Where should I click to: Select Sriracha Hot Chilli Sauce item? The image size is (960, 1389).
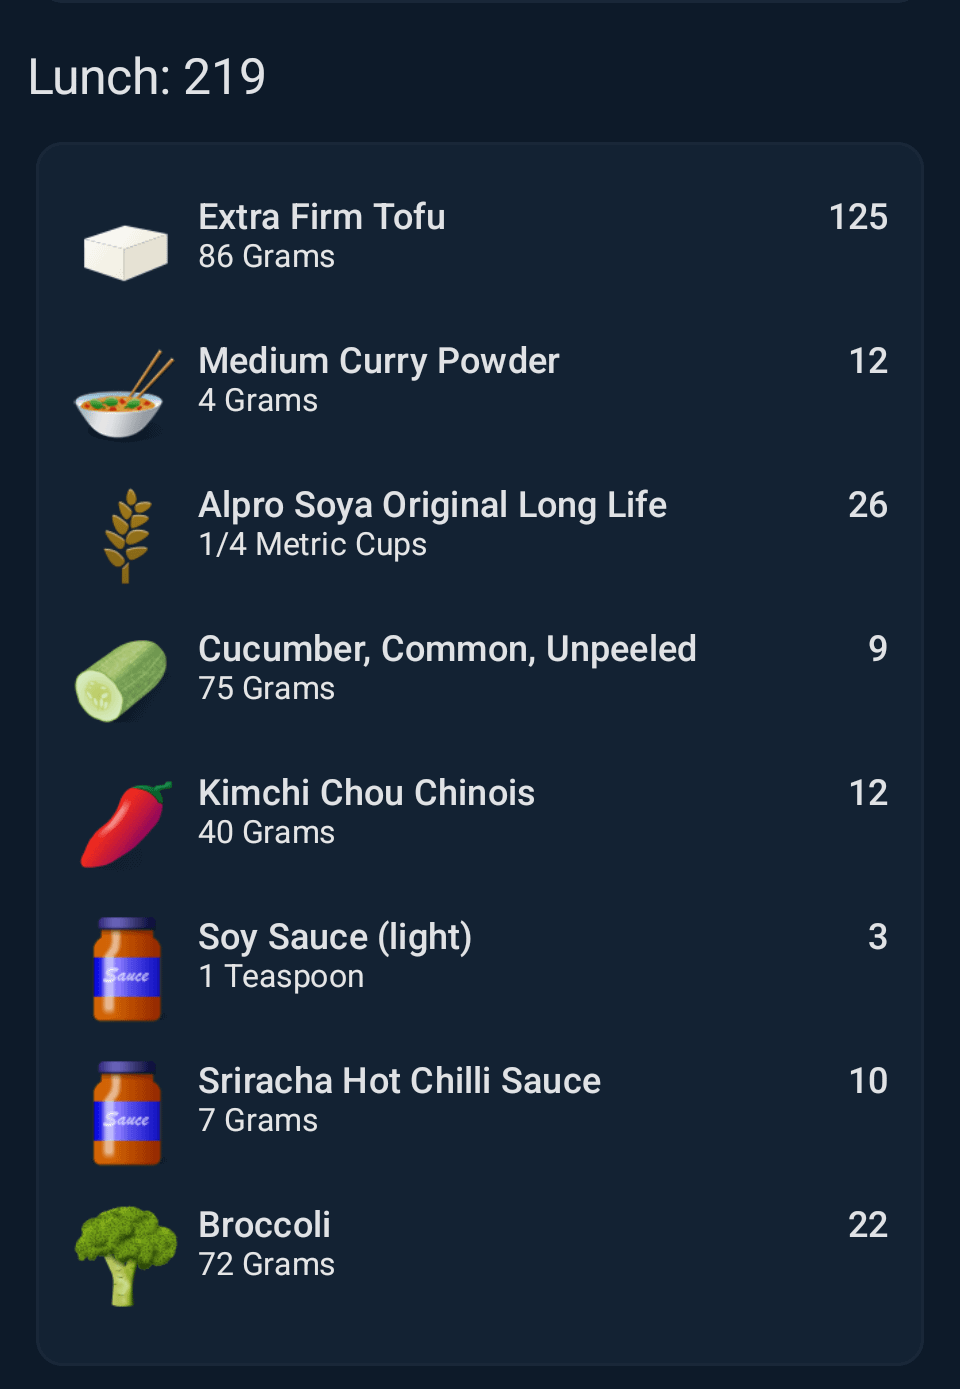[x=399, y=1081]
